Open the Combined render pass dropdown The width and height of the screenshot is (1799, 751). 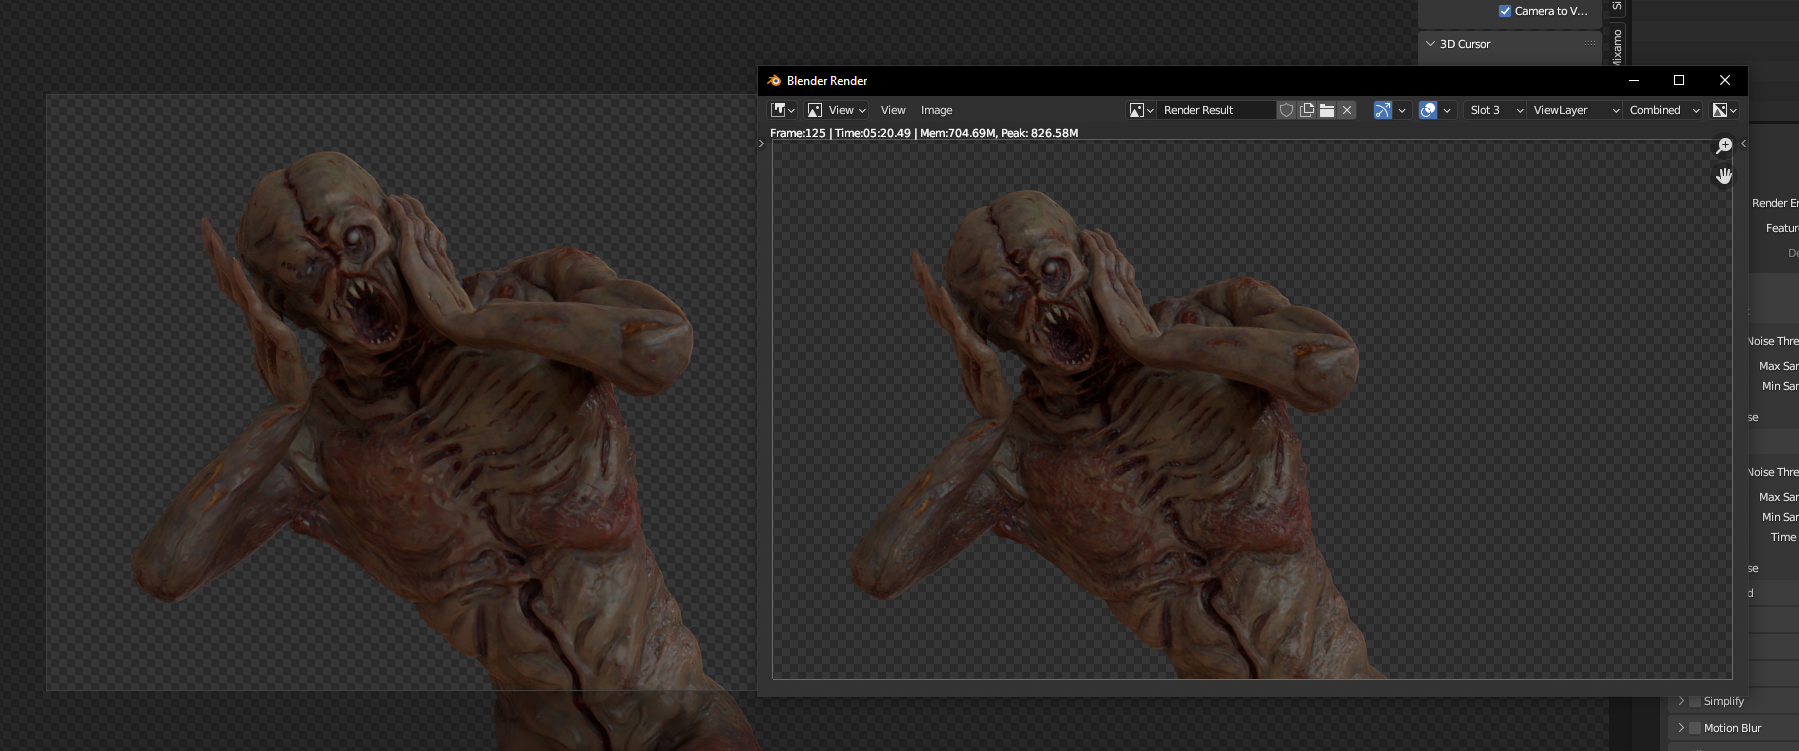click(1664, 110)
